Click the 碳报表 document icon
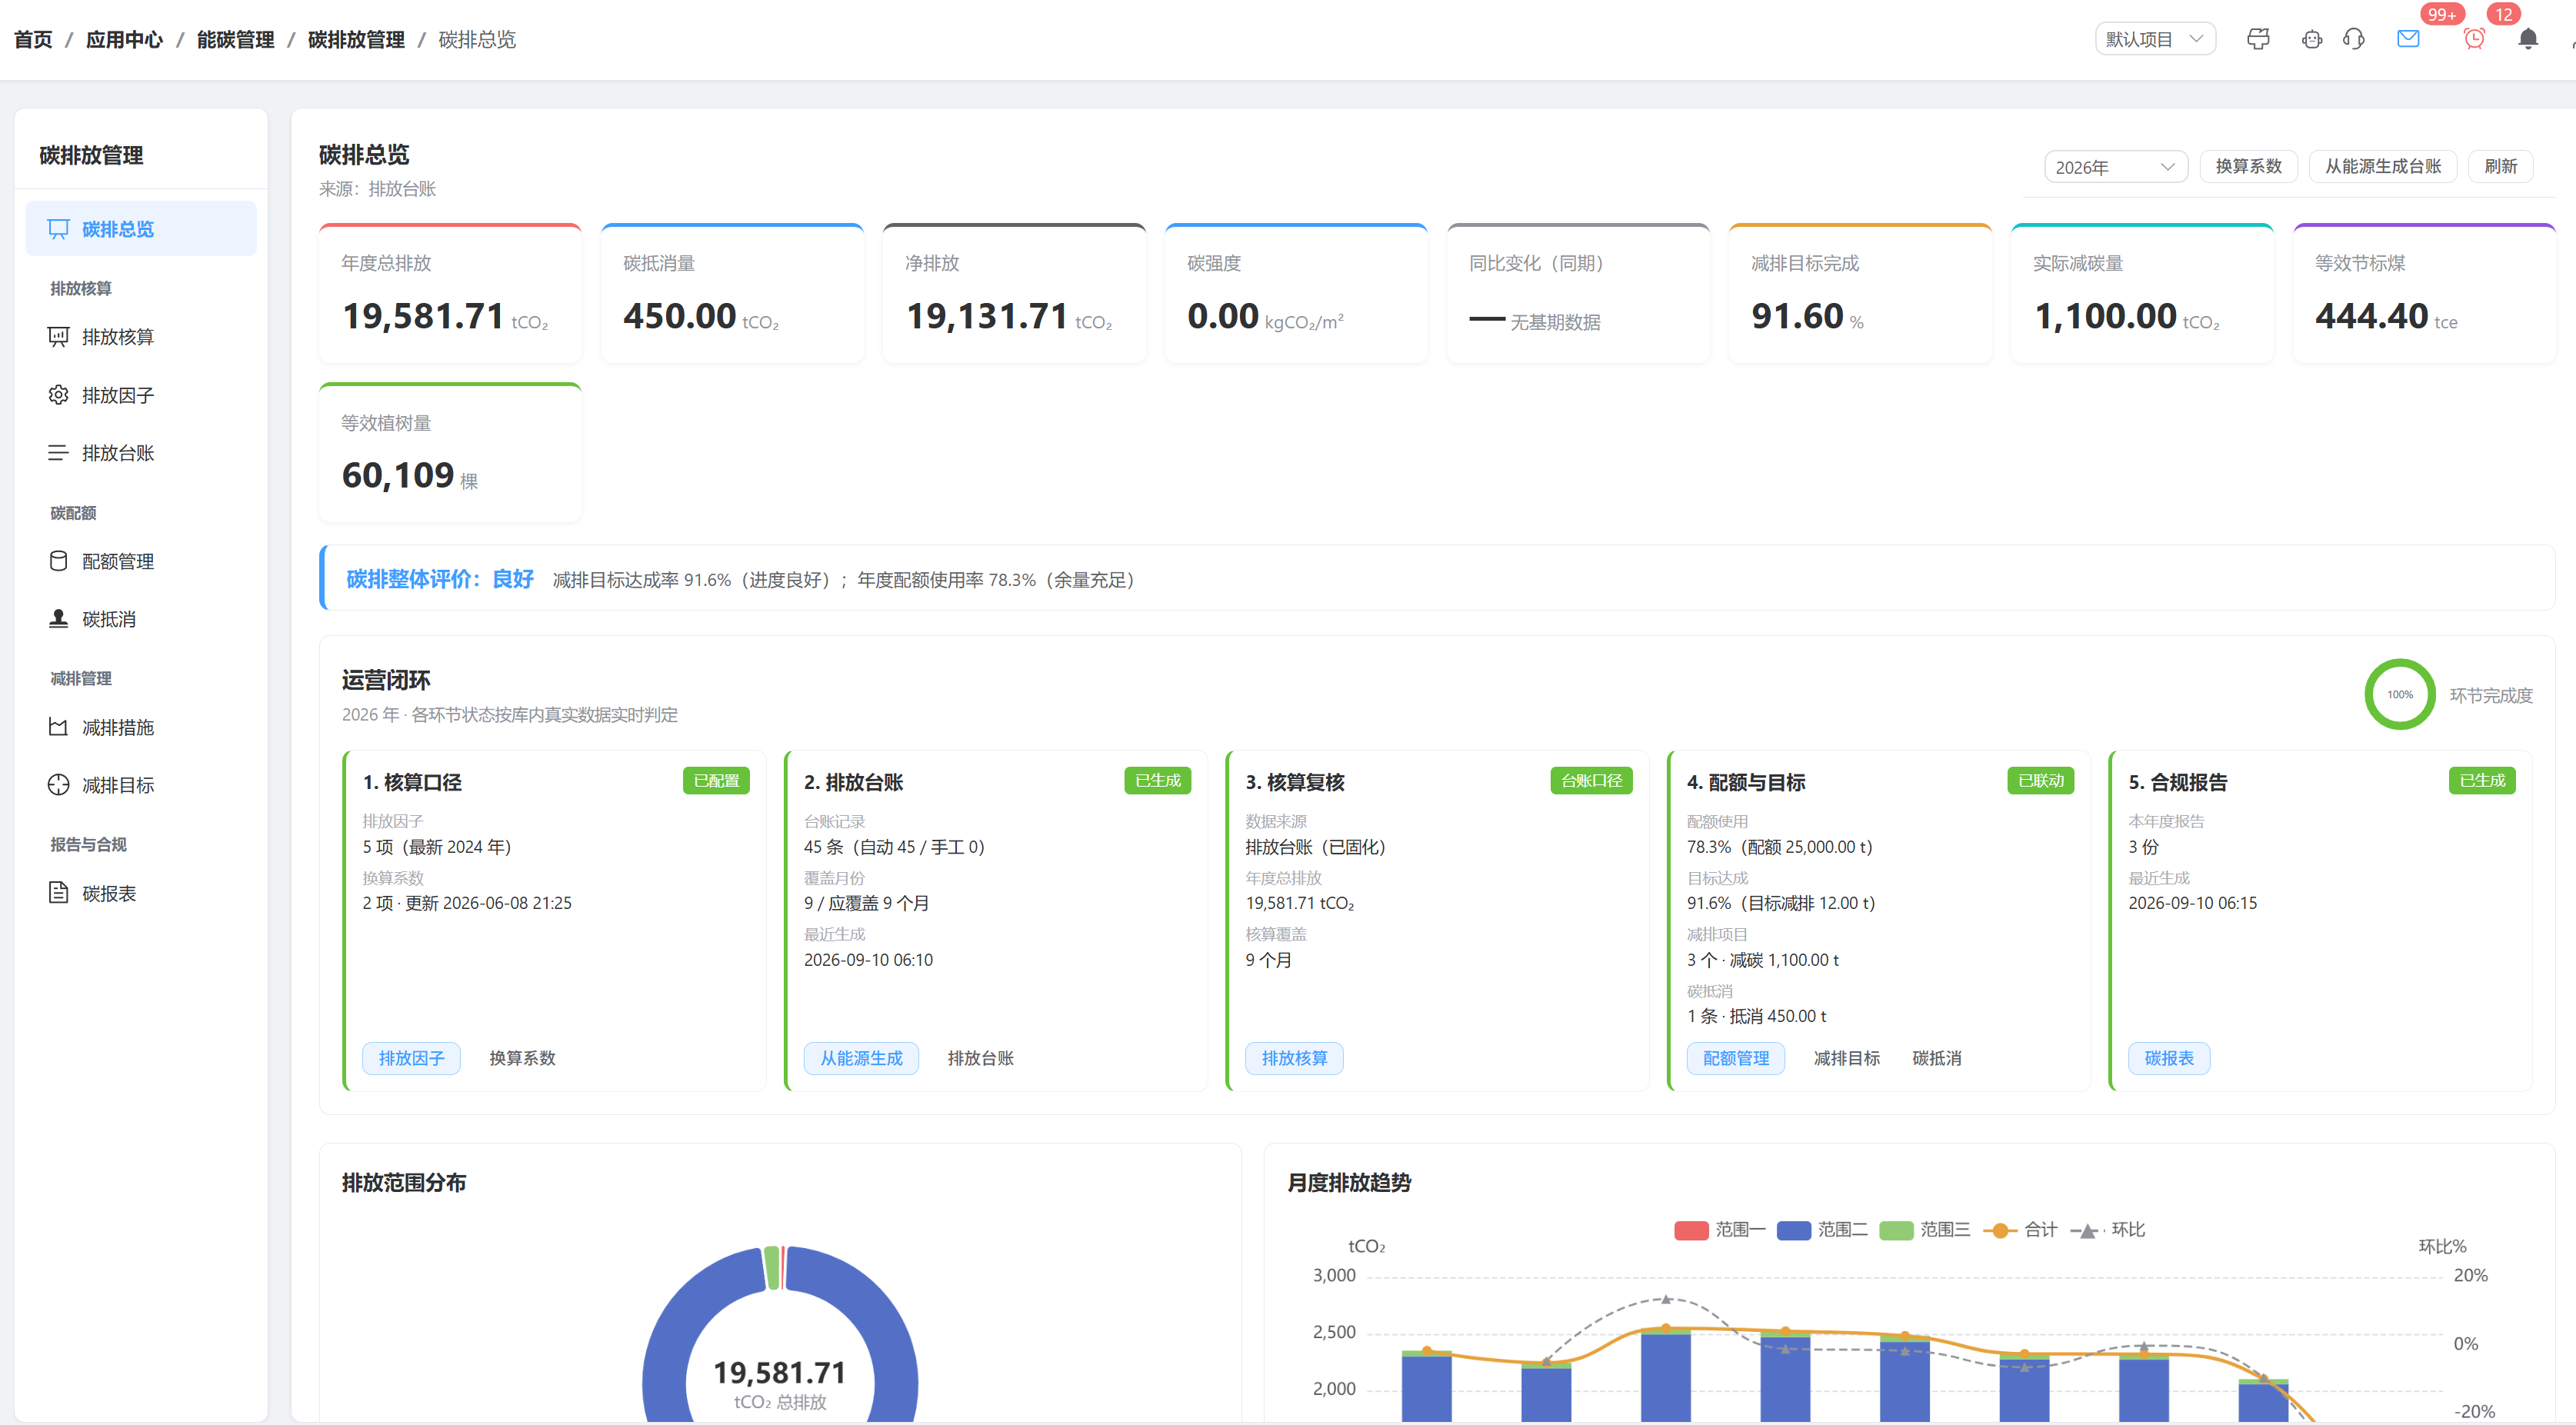Image resolution: width=2576 pixels, height=1425 pixels. (59, 893)
